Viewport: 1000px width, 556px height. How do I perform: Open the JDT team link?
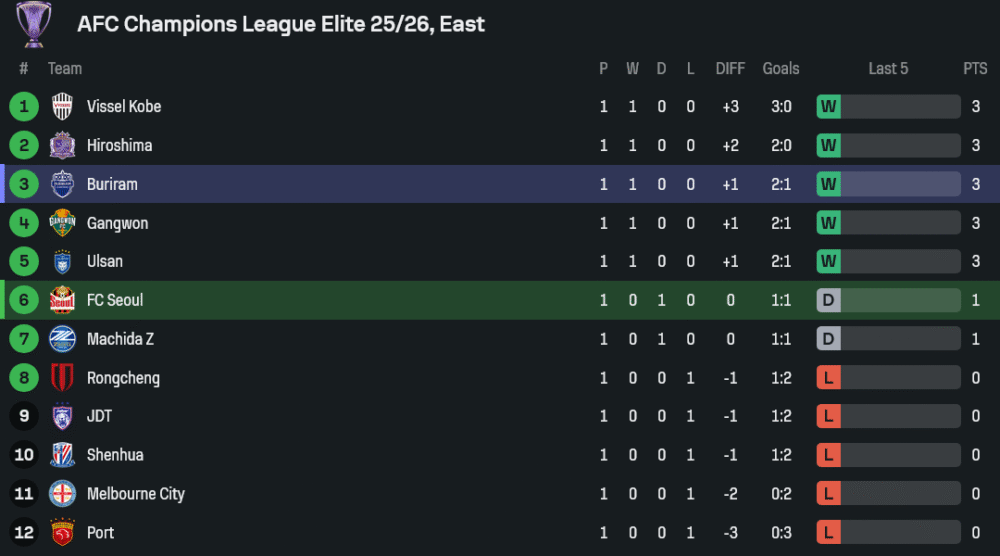click(x=99, y=416)
